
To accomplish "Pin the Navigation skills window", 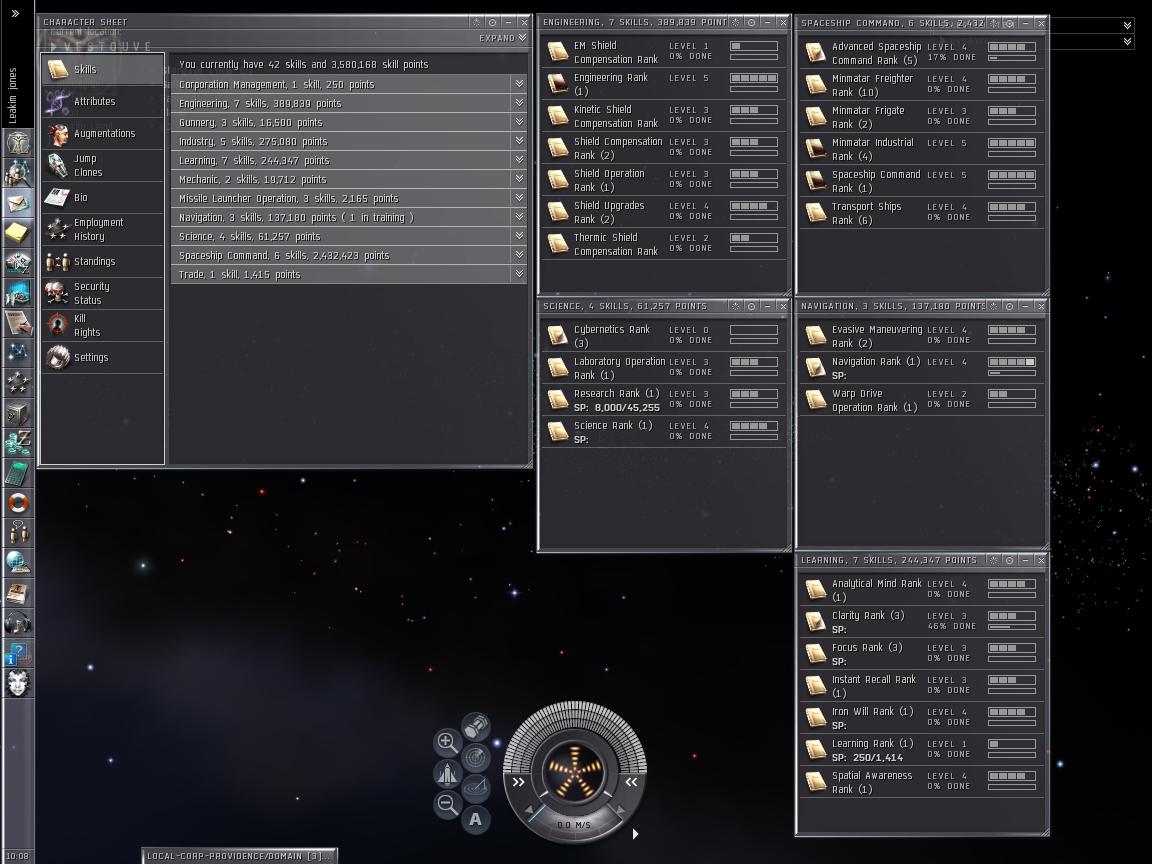I will click(x=994, y=306).
